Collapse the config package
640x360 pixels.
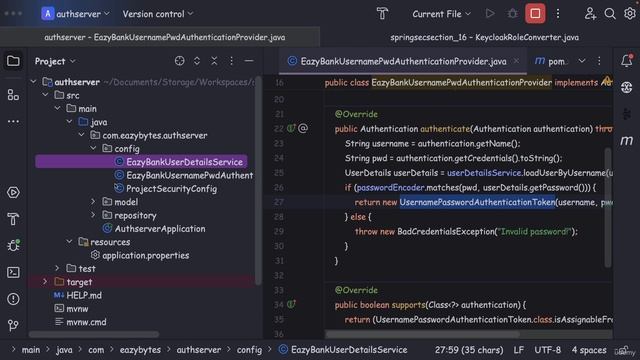(93, 149)
